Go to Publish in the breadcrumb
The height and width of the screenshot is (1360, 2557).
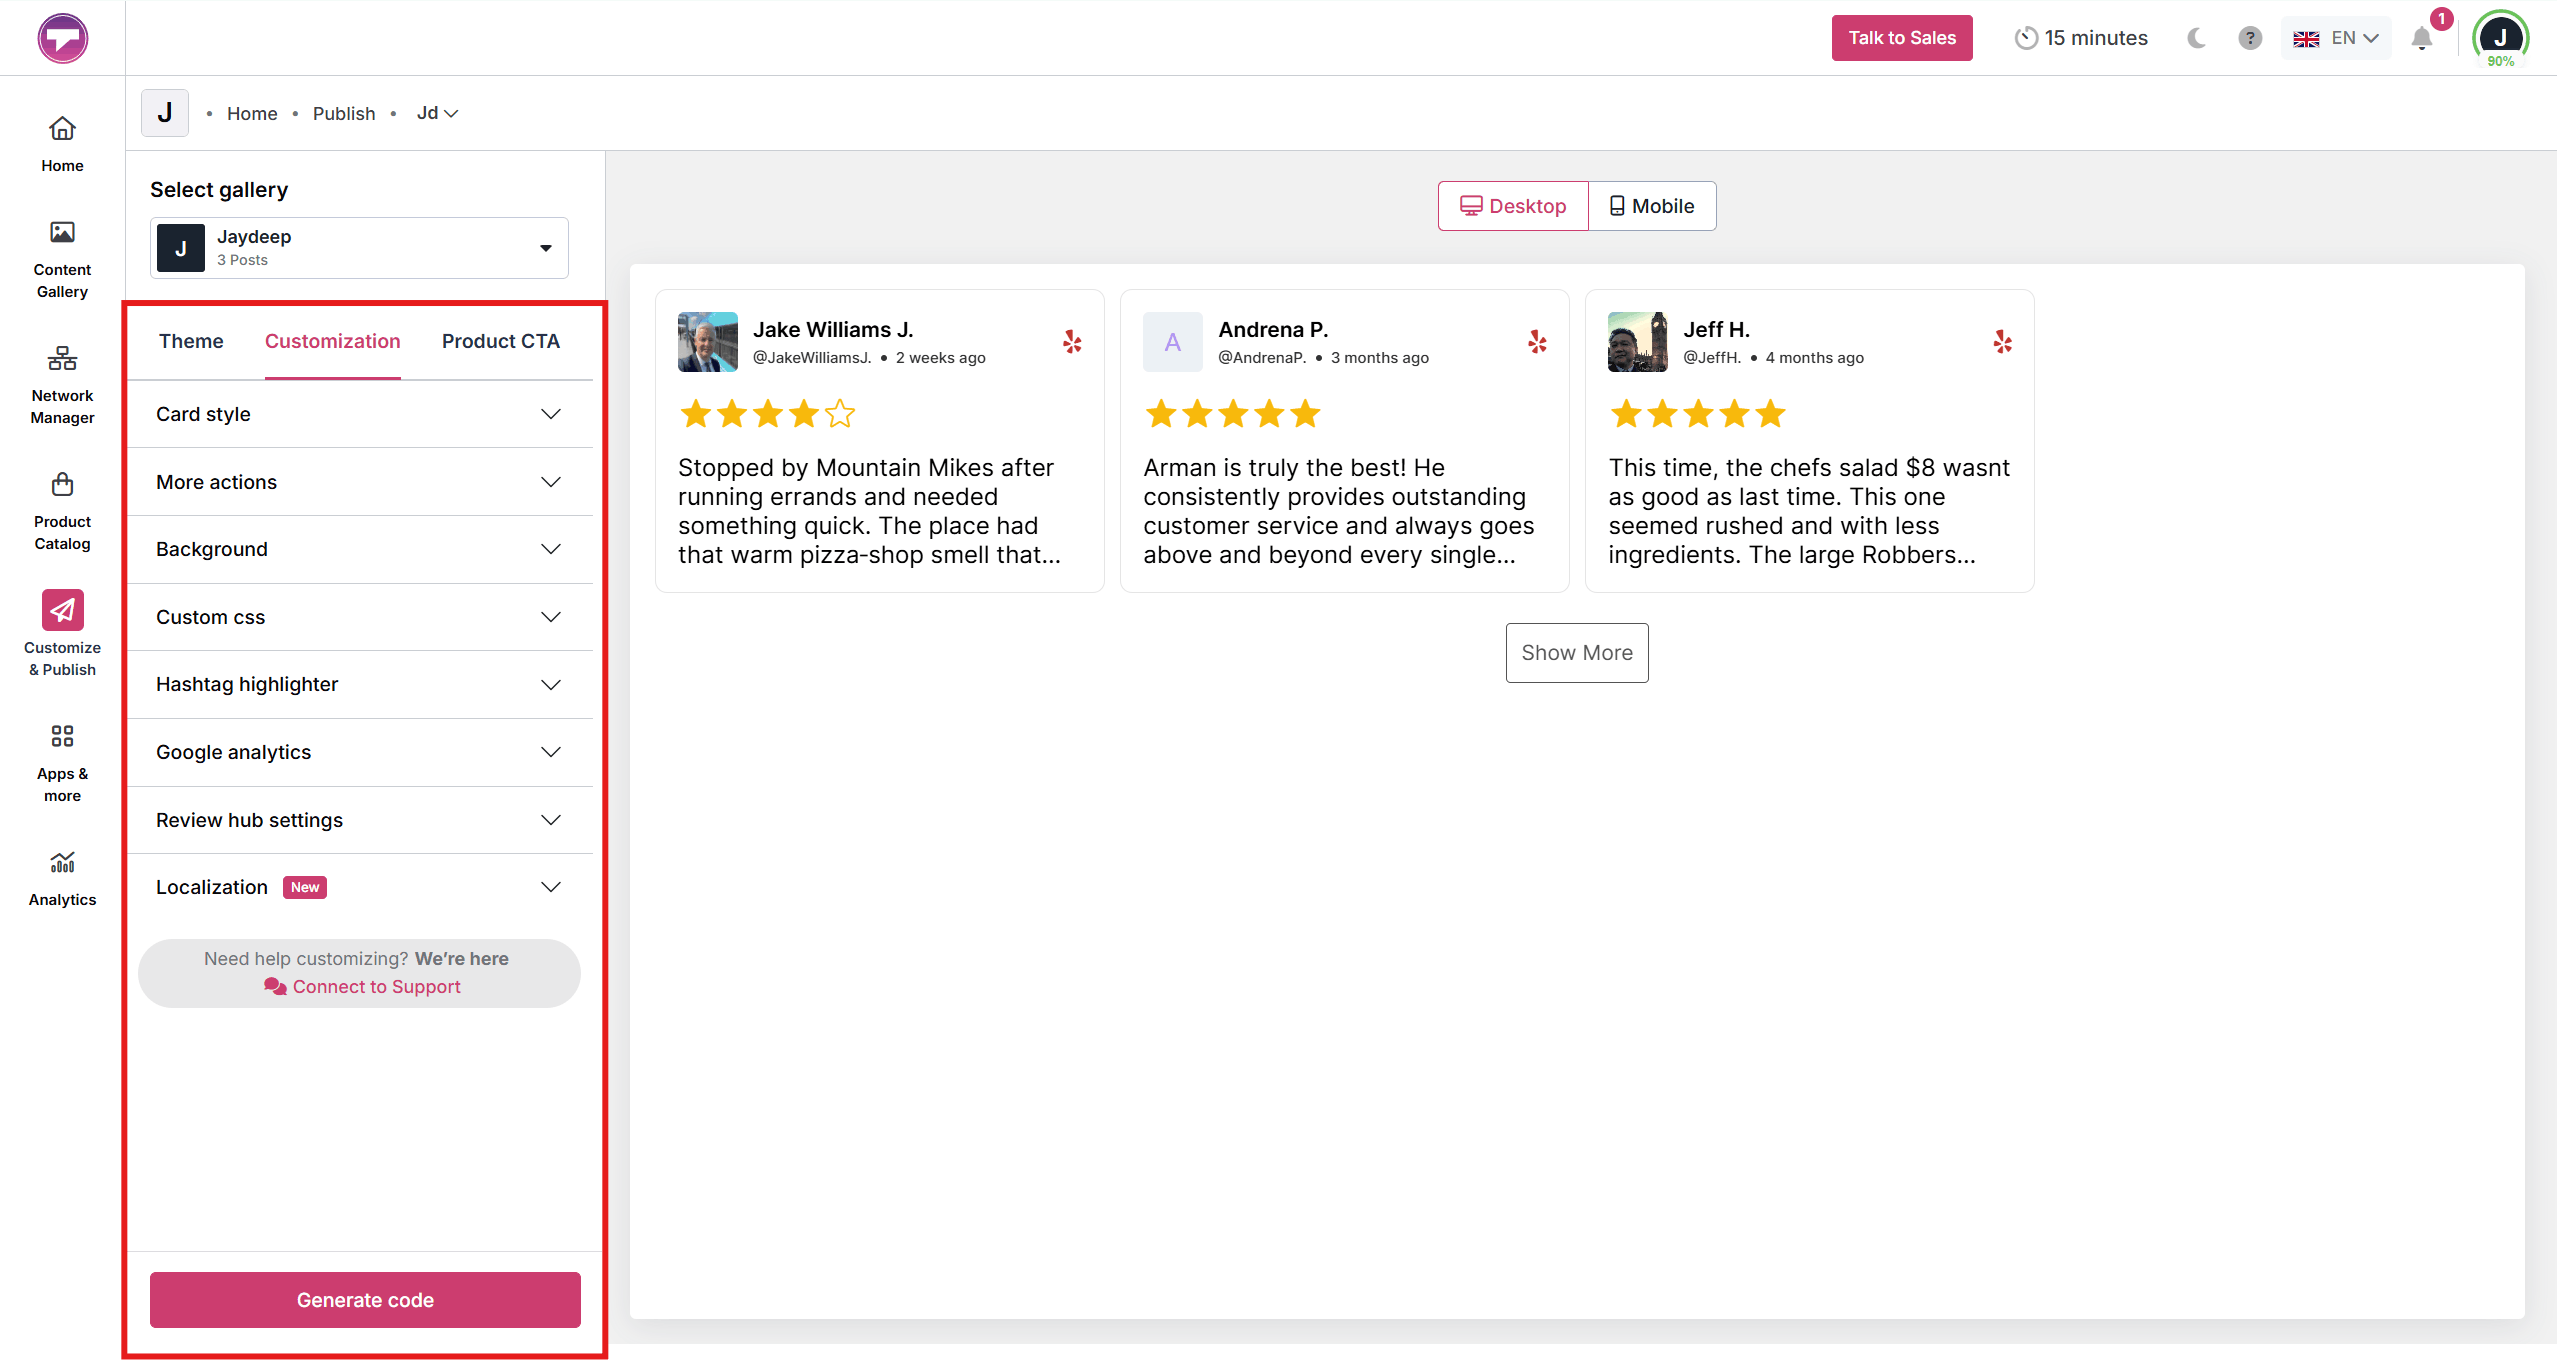tap(344, 113)
